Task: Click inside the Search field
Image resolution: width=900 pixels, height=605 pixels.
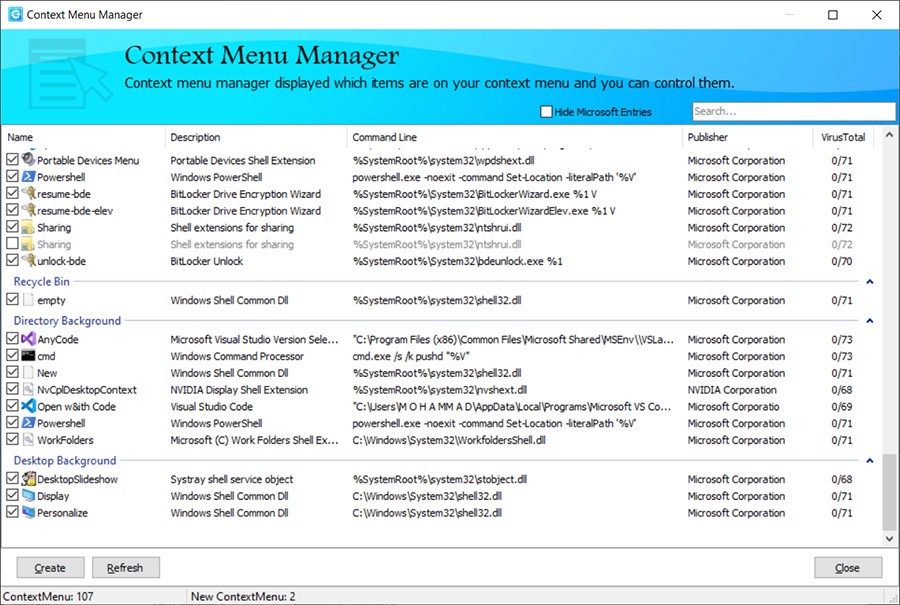Action: point(790,111)
